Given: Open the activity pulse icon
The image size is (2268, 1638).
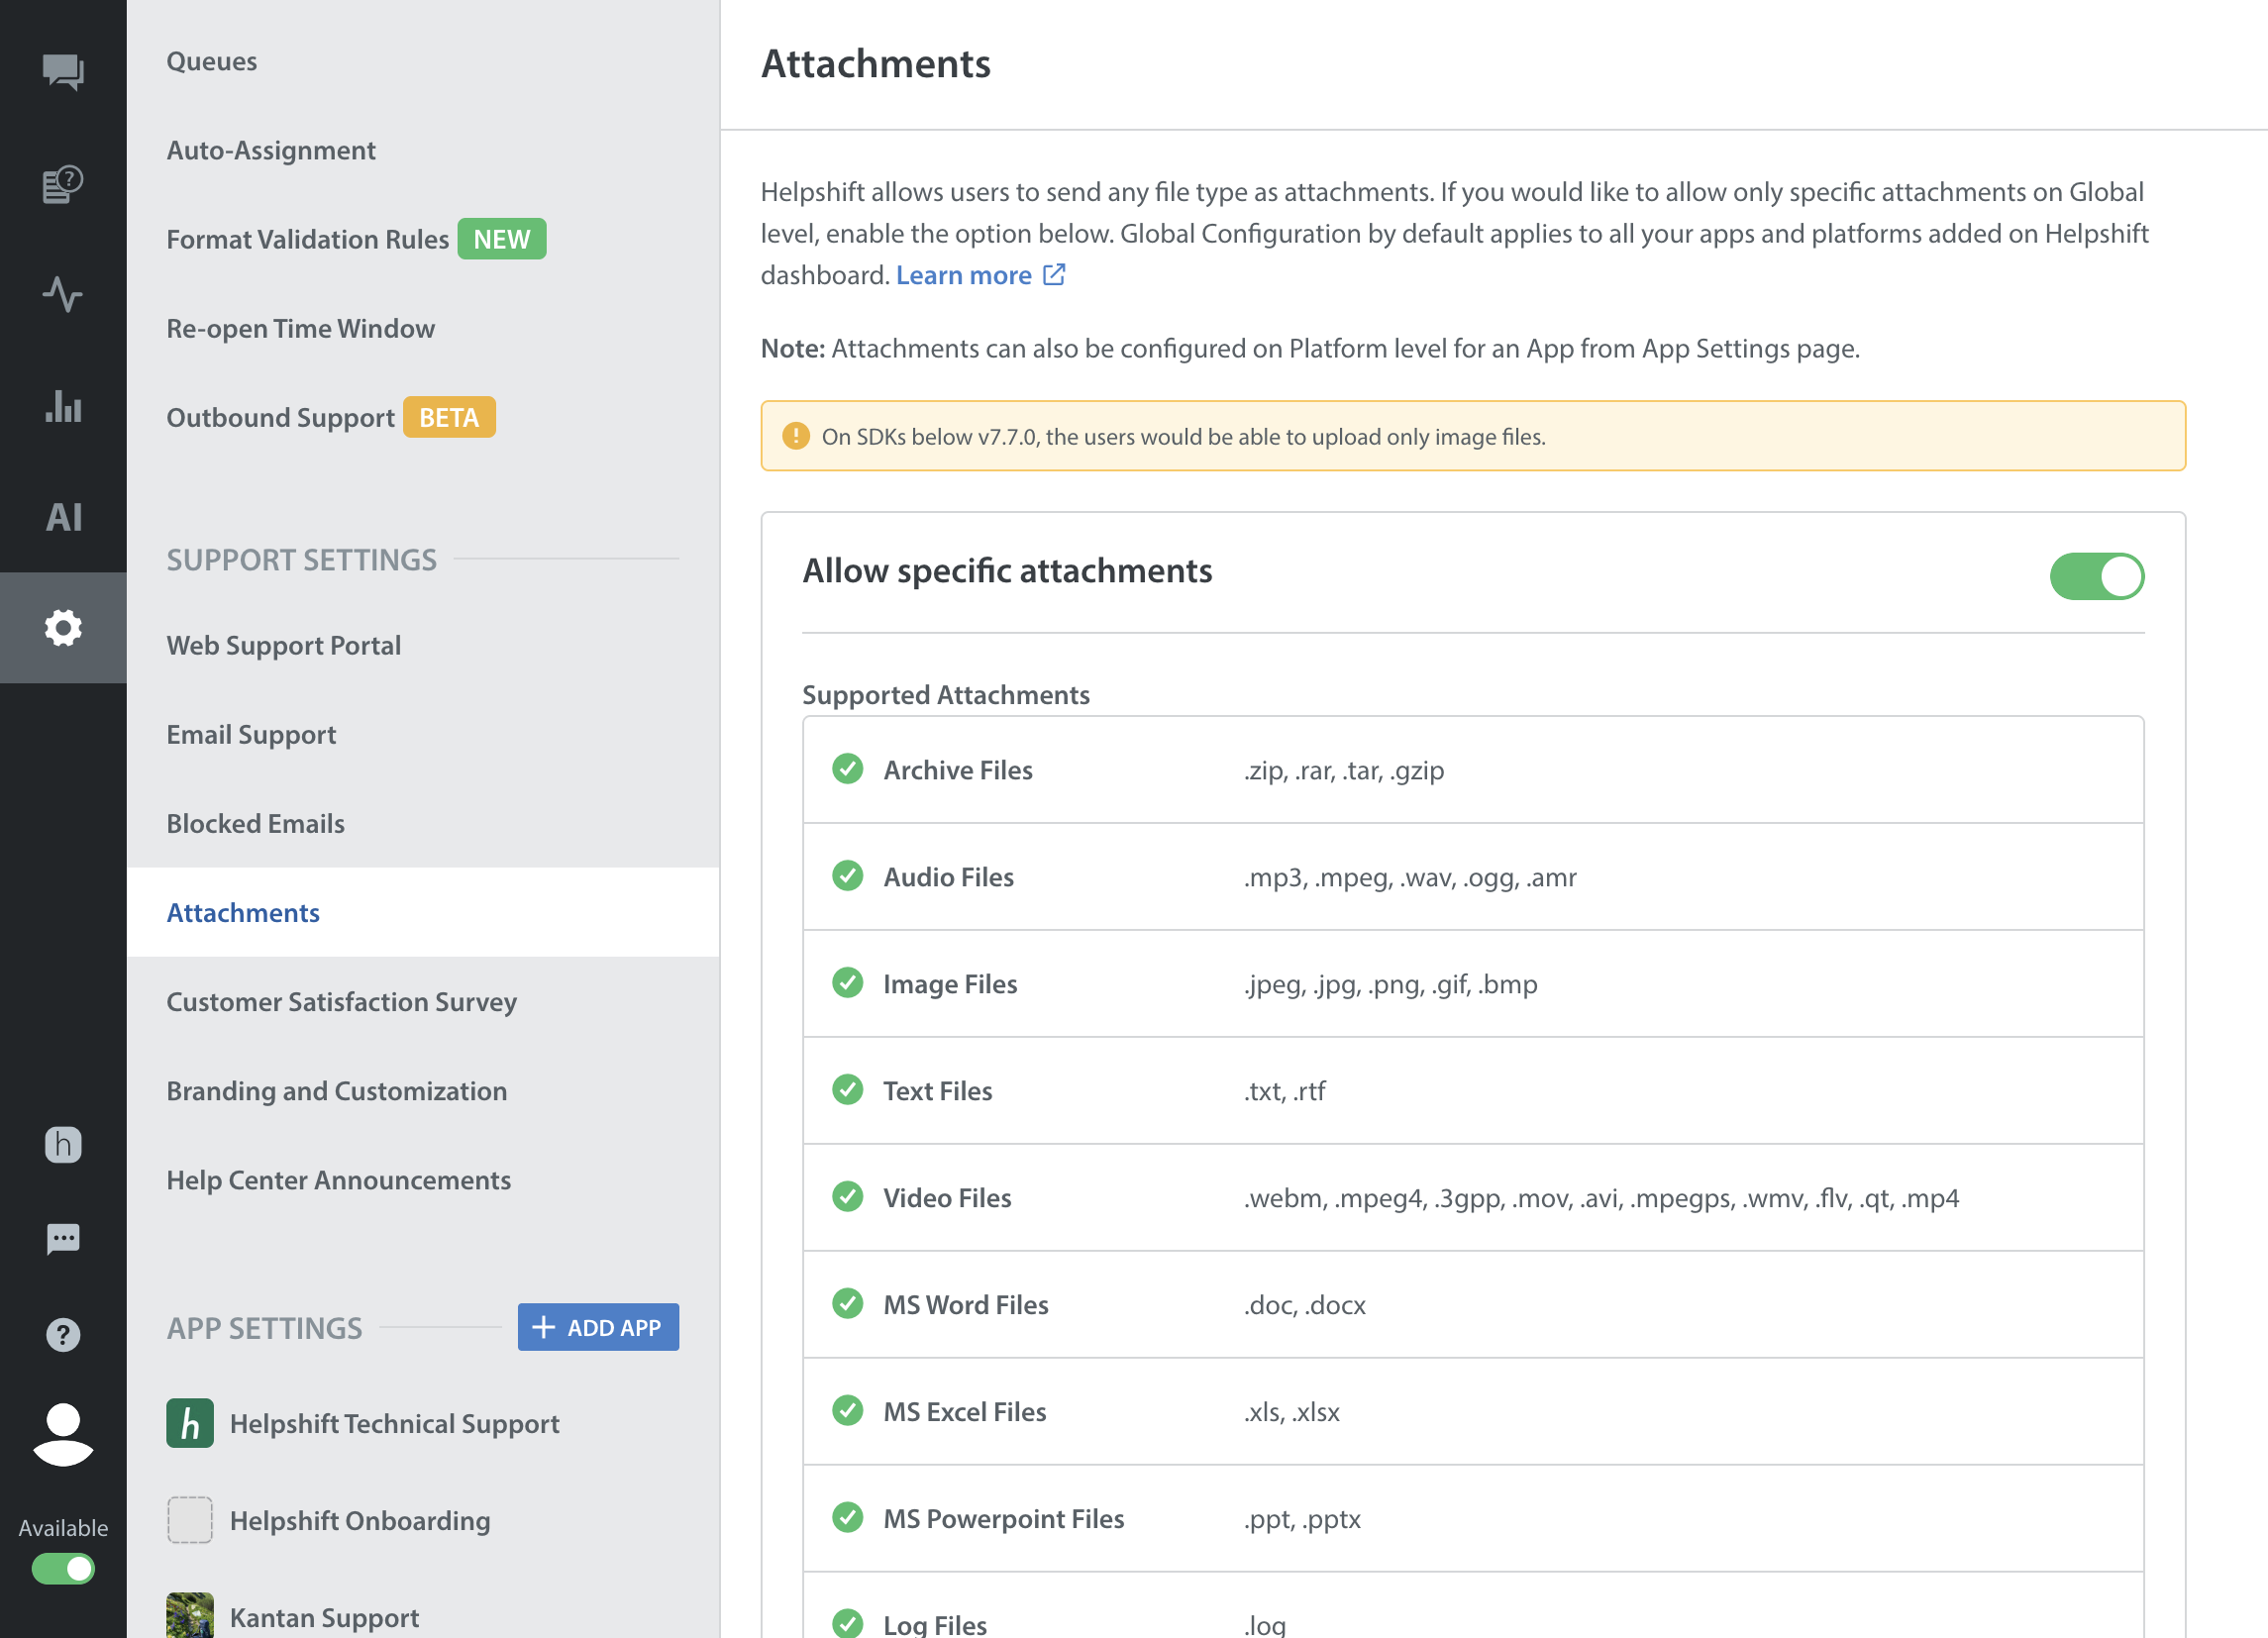Looking at the screenshot, I should click(x=63, y=294).
